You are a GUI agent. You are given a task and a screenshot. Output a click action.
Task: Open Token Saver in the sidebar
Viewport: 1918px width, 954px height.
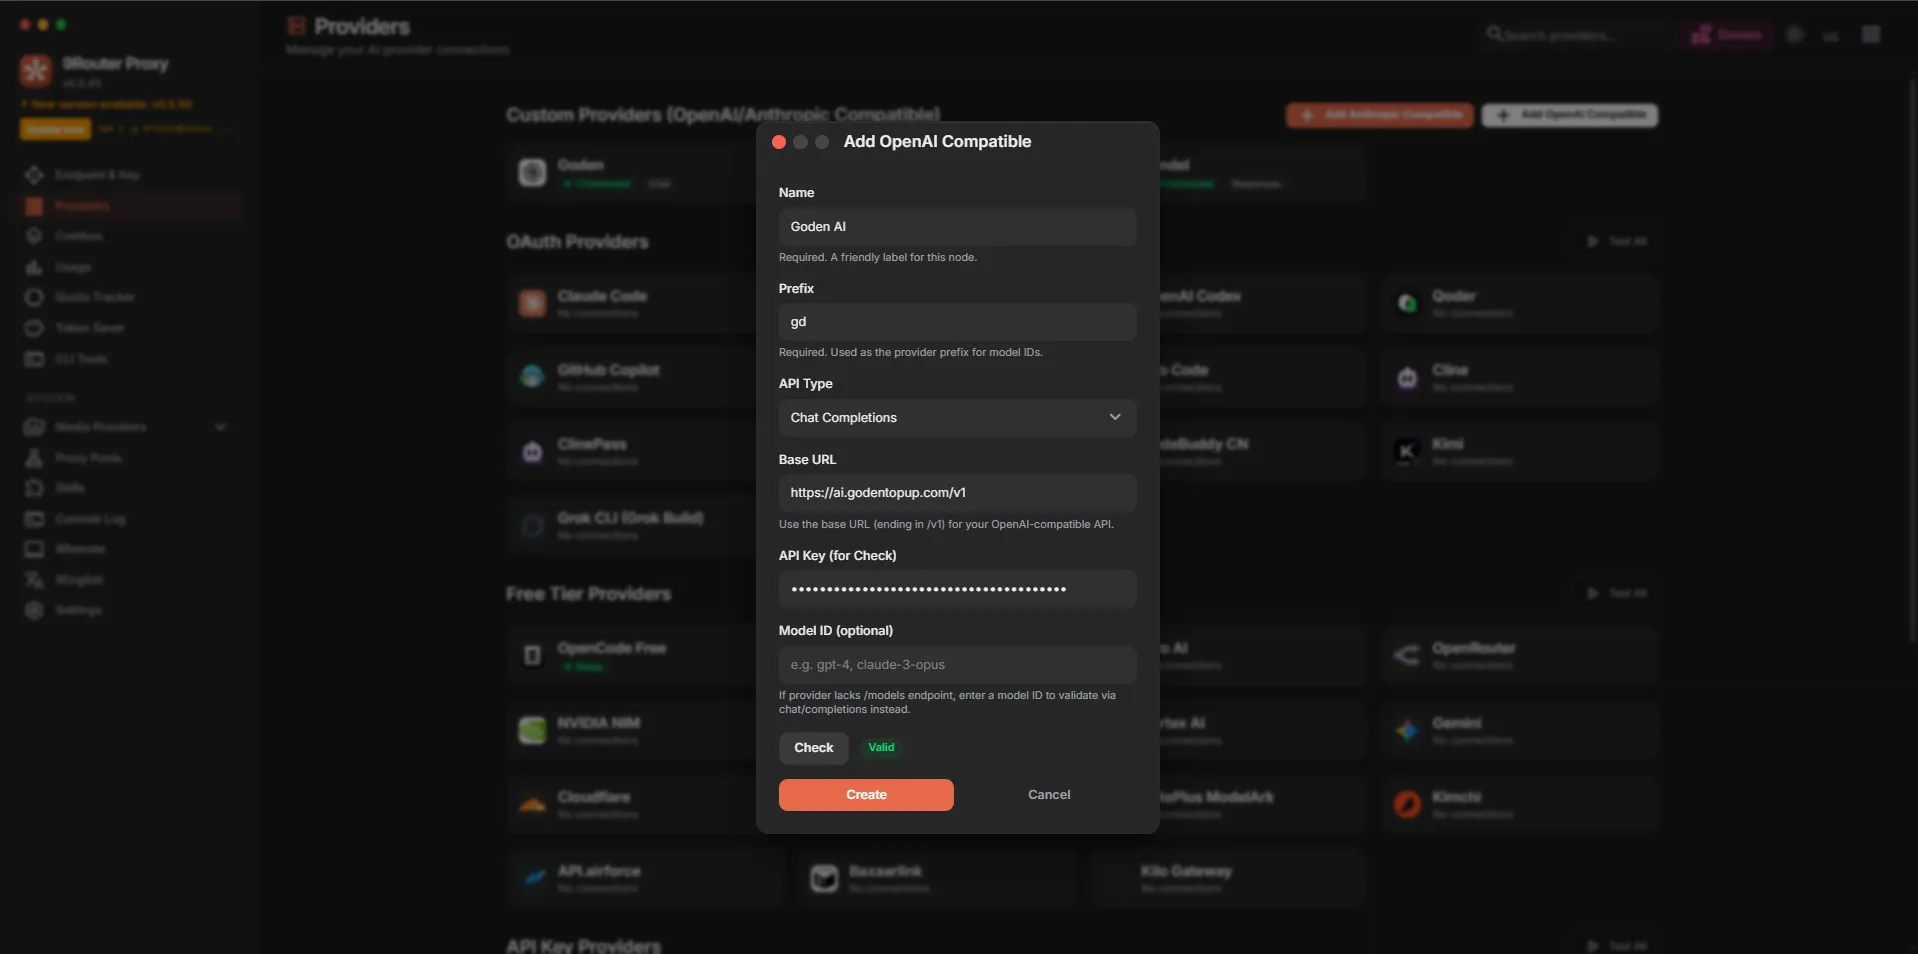pyautogui.click(x=130, y=328)
